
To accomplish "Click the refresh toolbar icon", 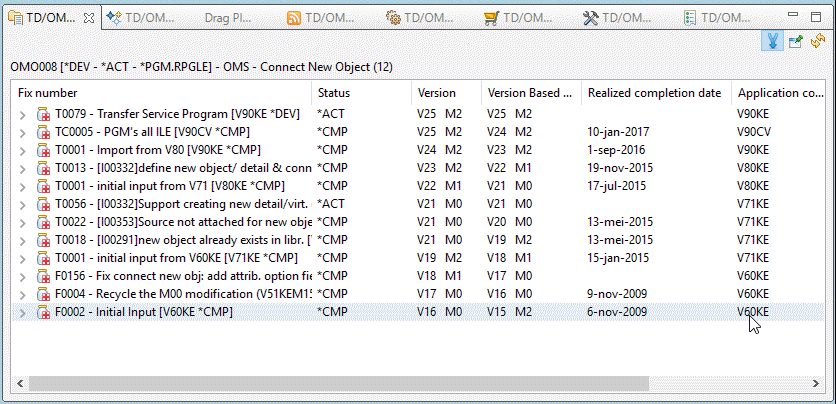I will pyautogui.click(x=818, y=41).
